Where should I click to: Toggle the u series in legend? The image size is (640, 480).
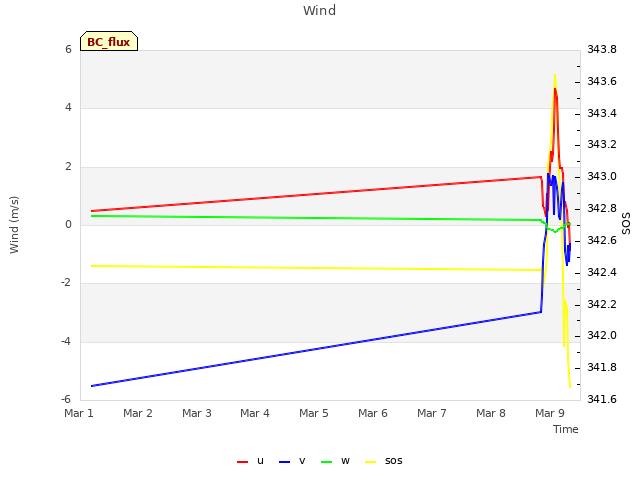click(x=251, y=461)
